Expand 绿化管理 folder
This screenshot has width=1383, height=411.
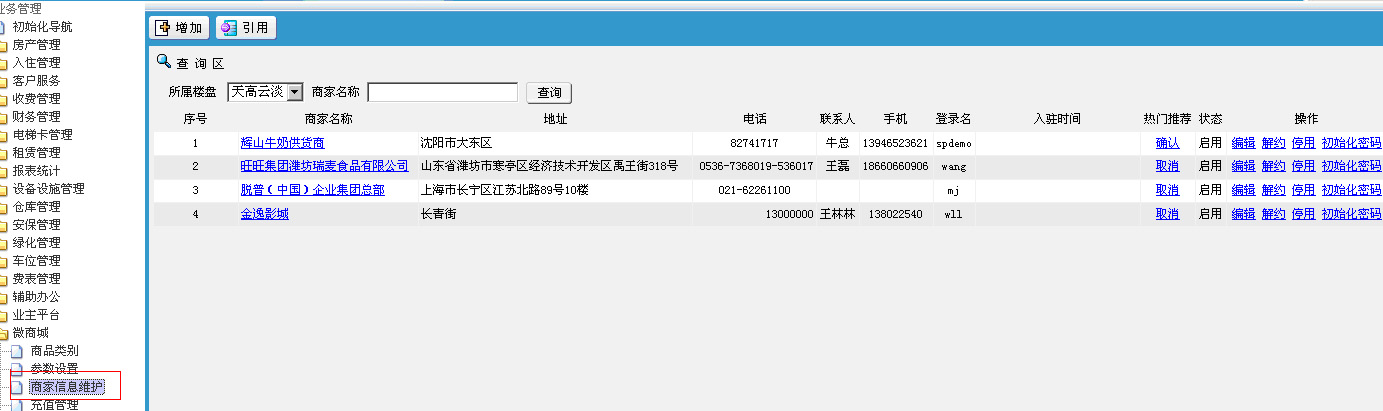[x=36, y=243]
